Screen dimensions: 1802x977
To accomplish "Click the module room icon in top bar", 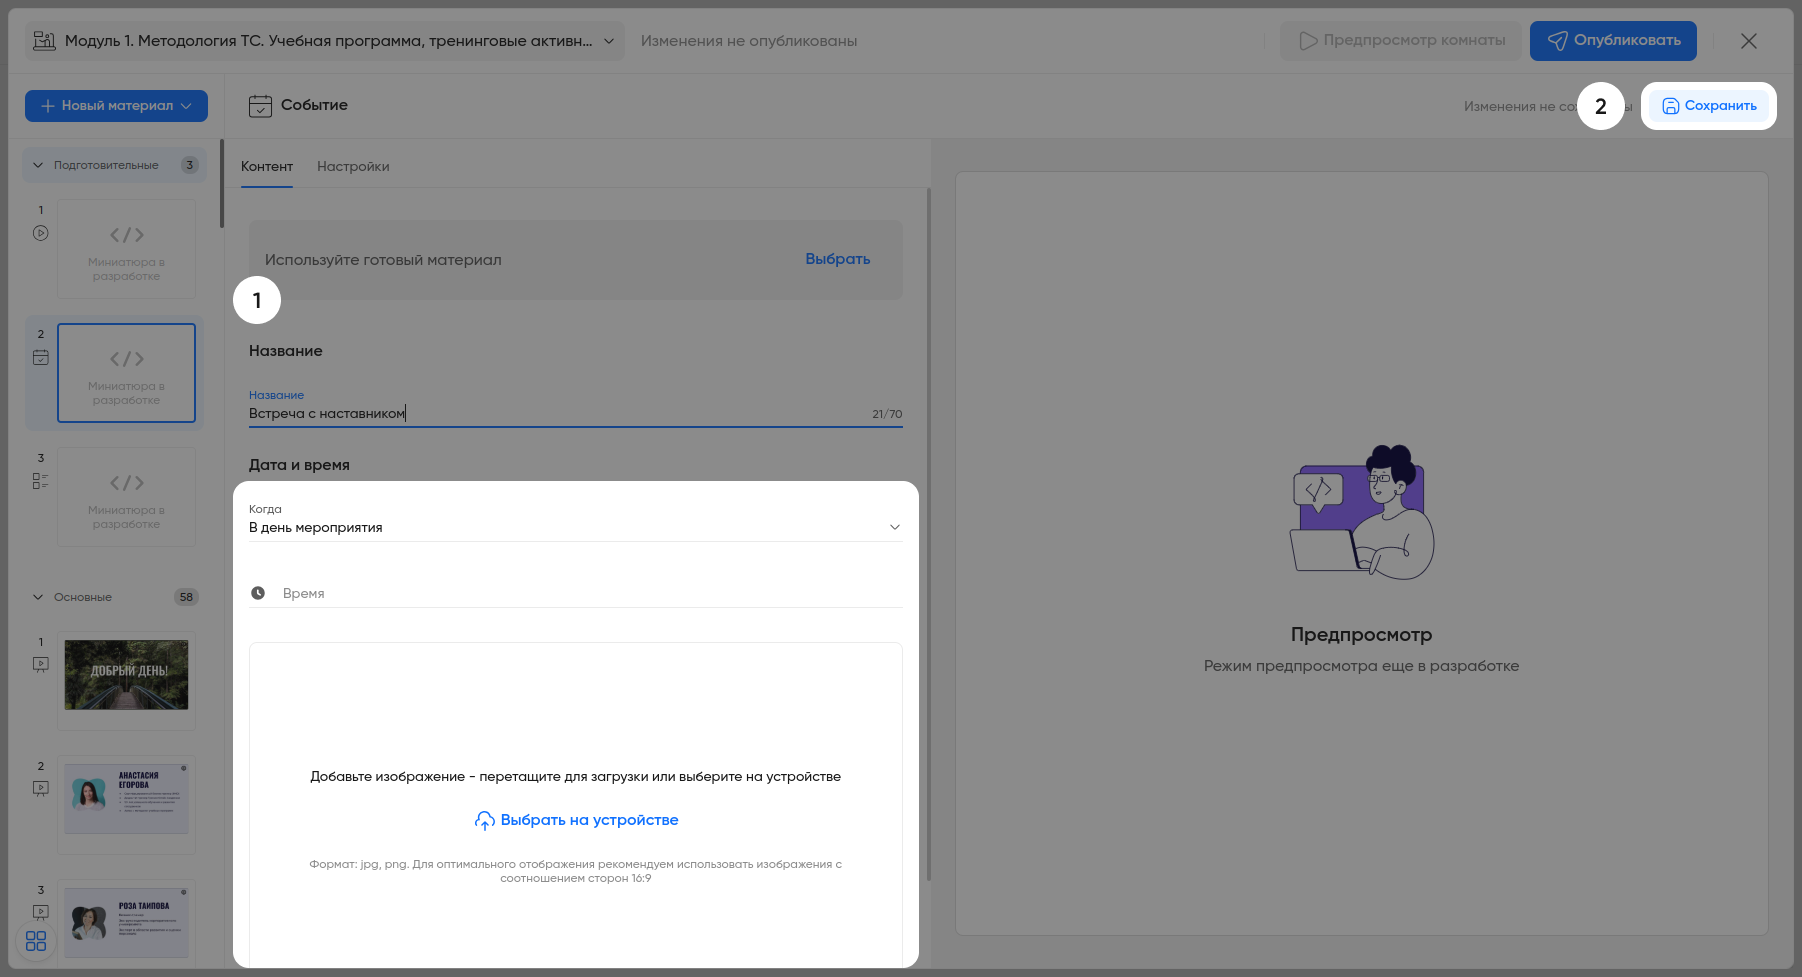I will pos(45,41).
